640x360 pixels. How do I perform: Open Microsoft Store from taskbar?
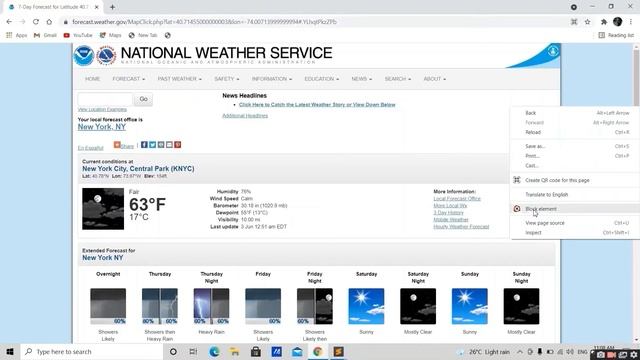256,352
